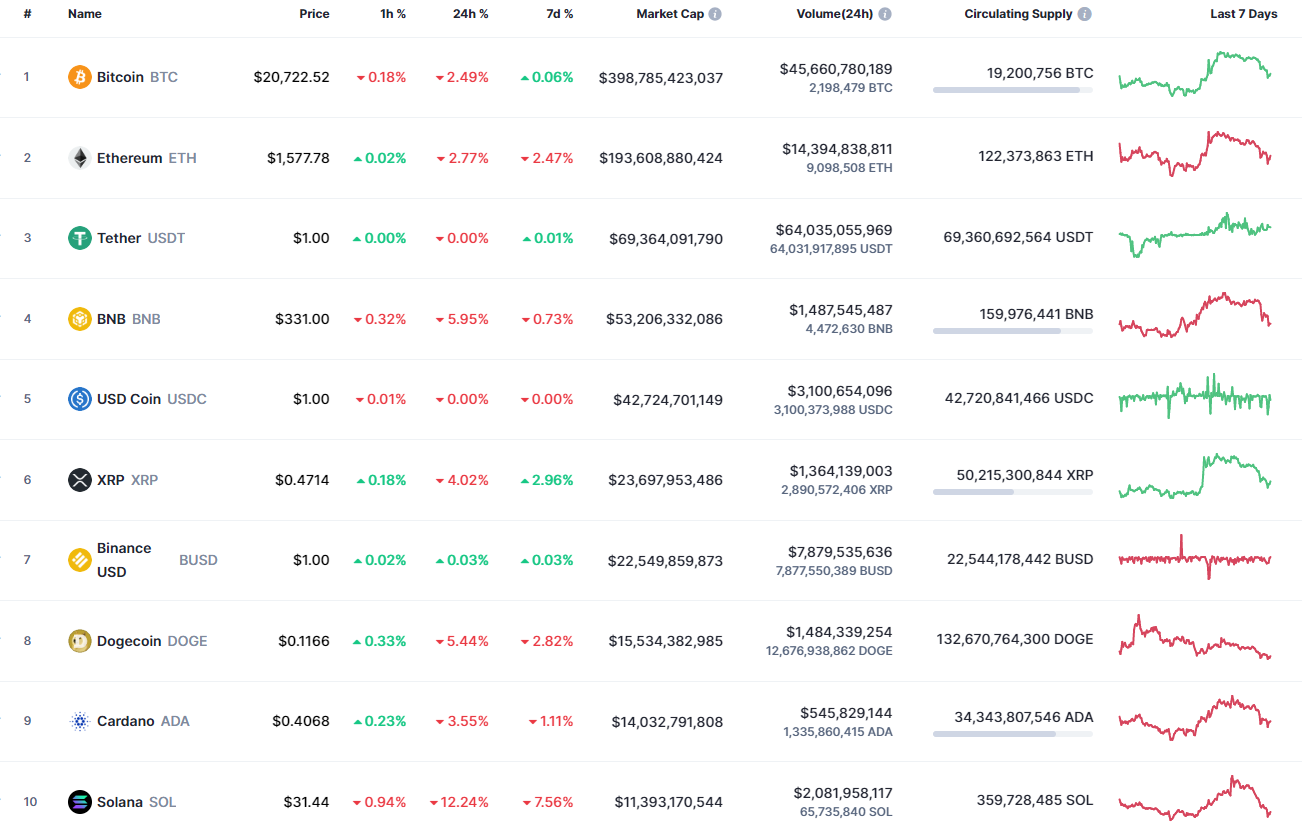This screenshot has height=832, width=1302.
Task: Select the 1h % column header
Action: pyautogui.click(x=393, y=14)
